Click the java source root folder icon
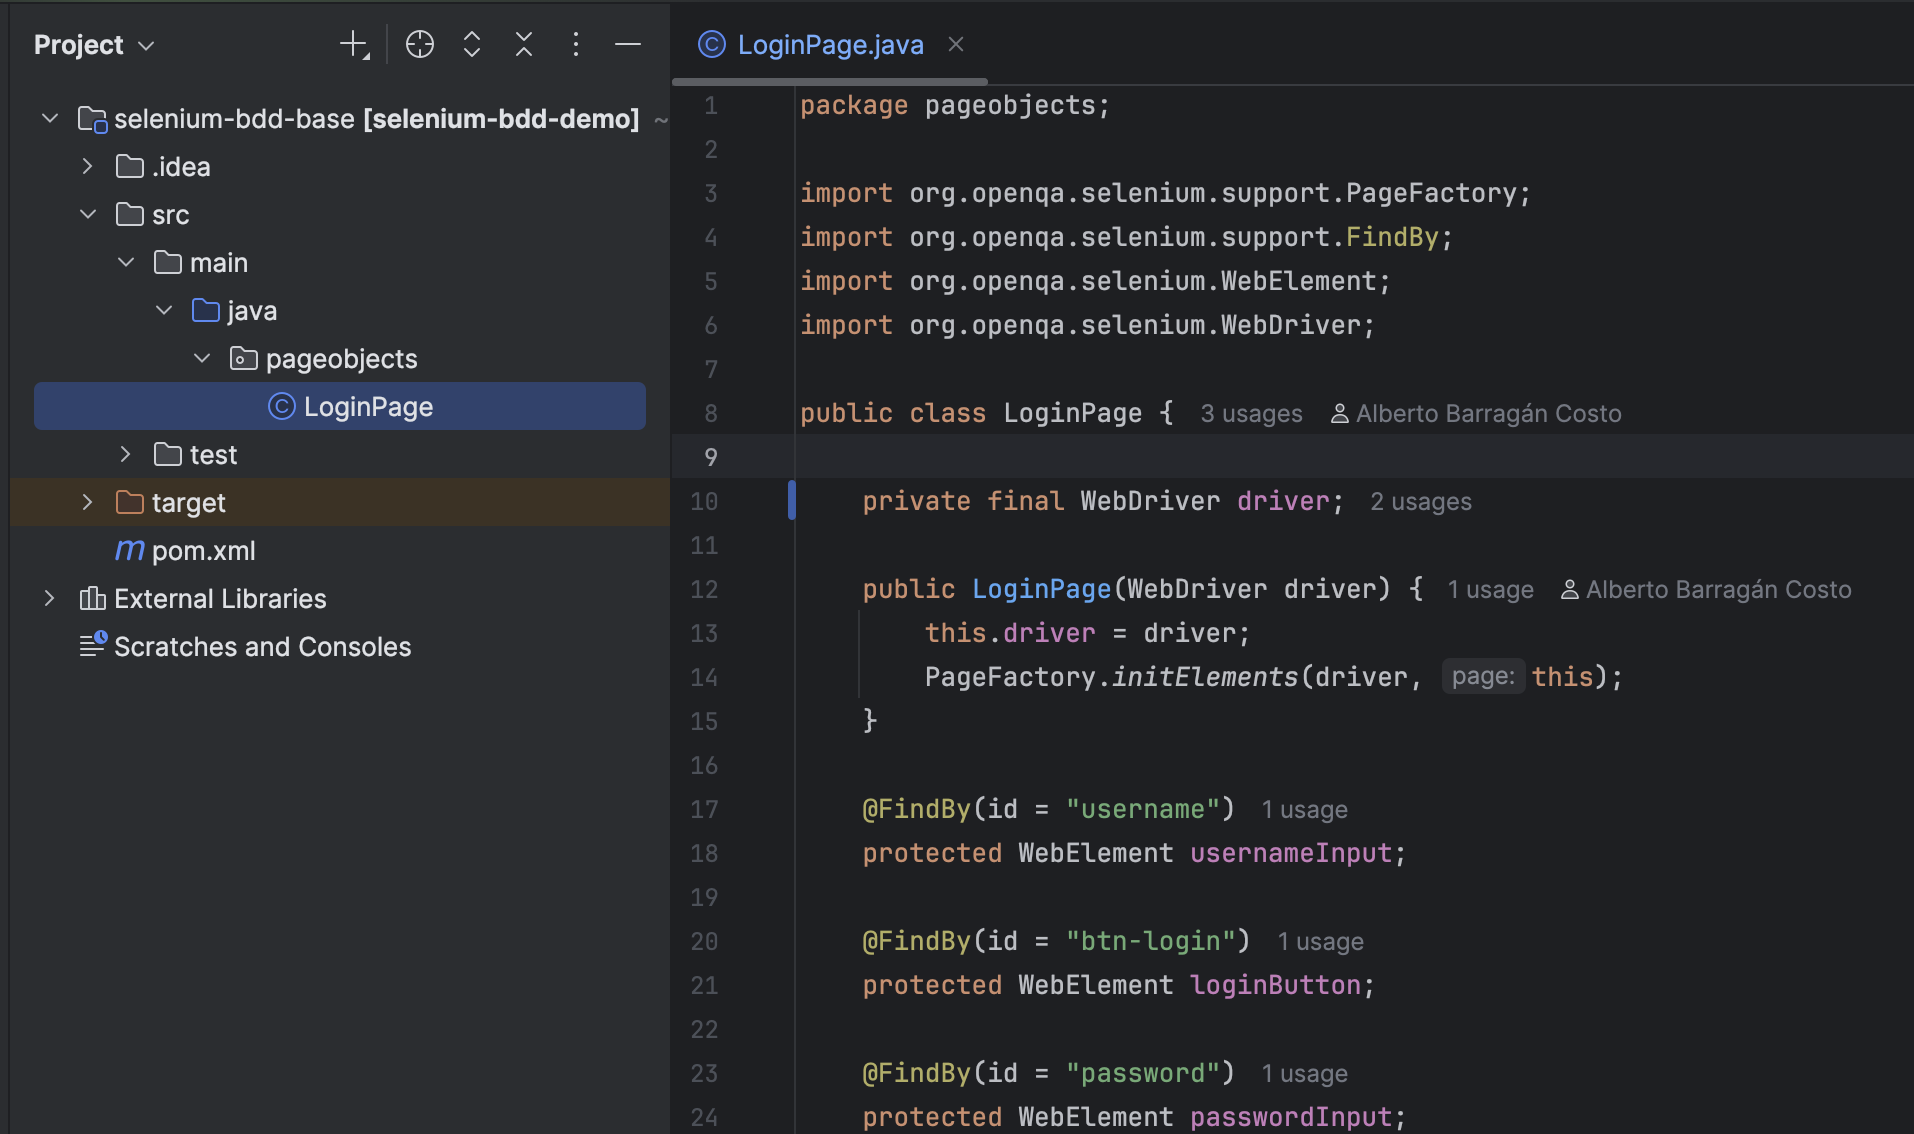The image size is (1914, 1134). coord(206,310)
